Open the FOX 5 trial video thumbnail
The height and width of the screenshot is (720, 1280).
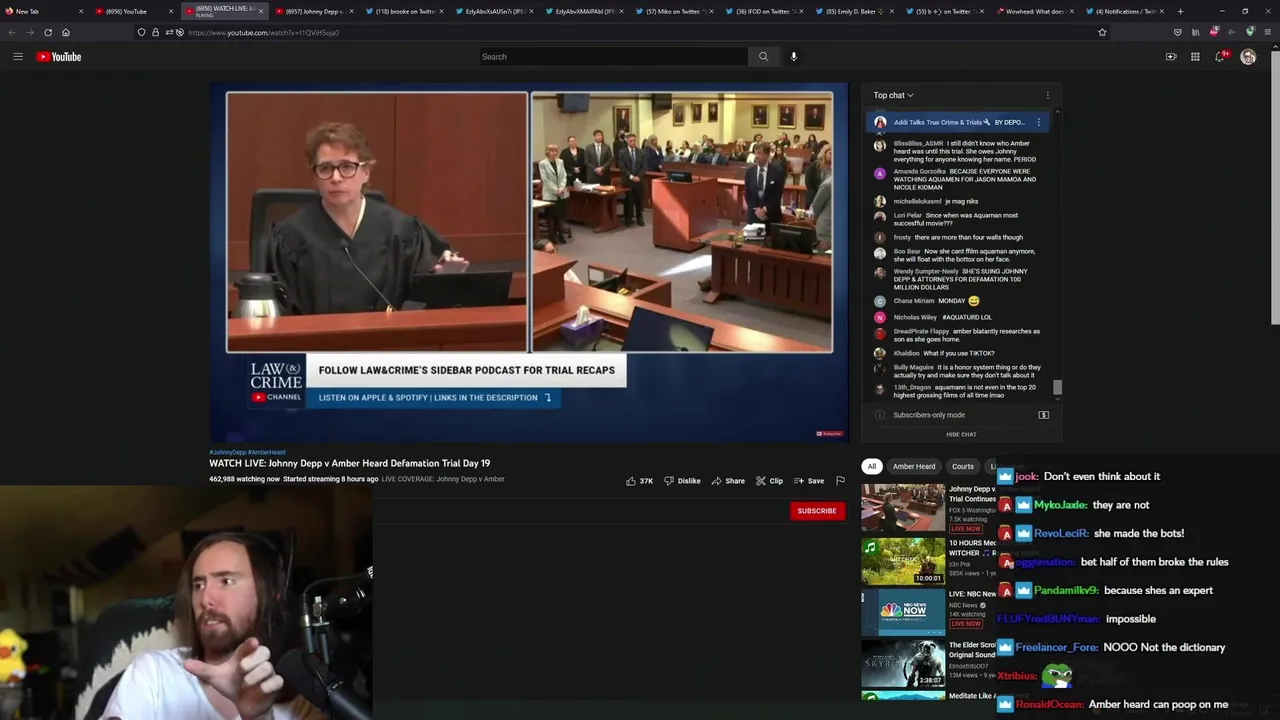(x=903, y=508)
